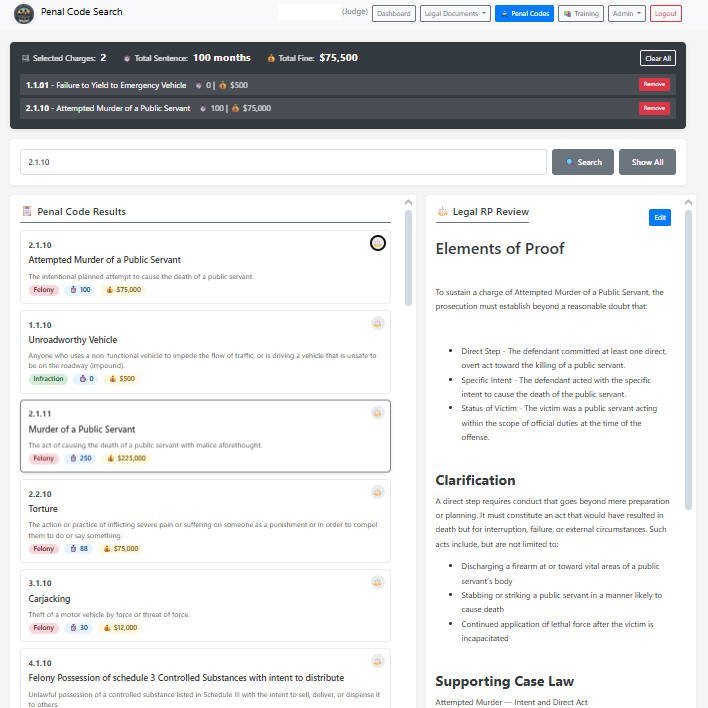Edit the Legal RP Review
Image resolution: width=708 pixels, height=708 pixels.
point(660,218)
